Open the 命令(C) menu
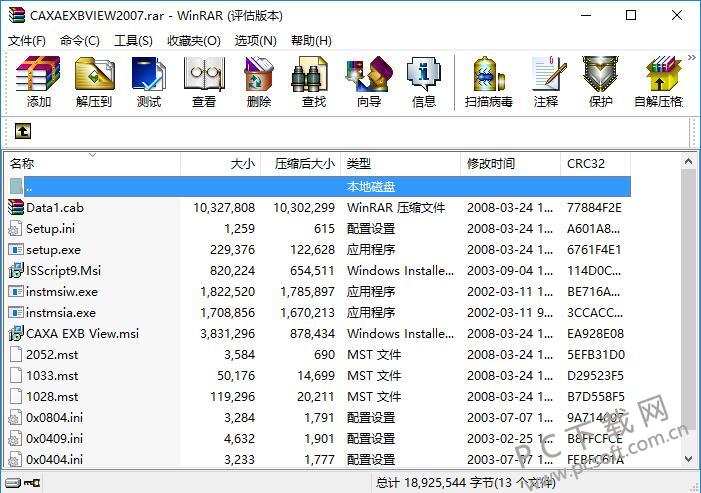 (80, 41)
